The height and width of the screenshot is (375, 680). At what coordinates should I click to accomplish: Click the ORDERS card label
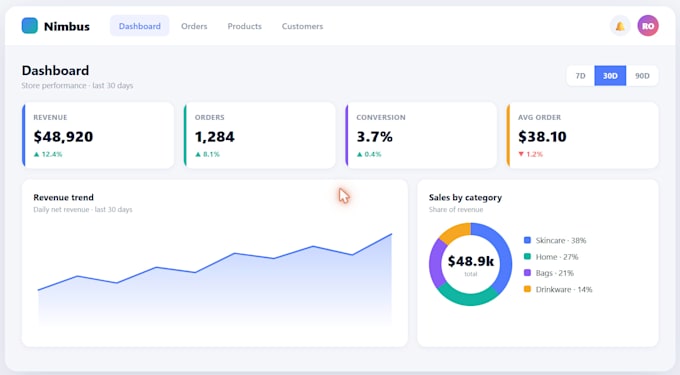pyautogui.click(x=209, y=117)
